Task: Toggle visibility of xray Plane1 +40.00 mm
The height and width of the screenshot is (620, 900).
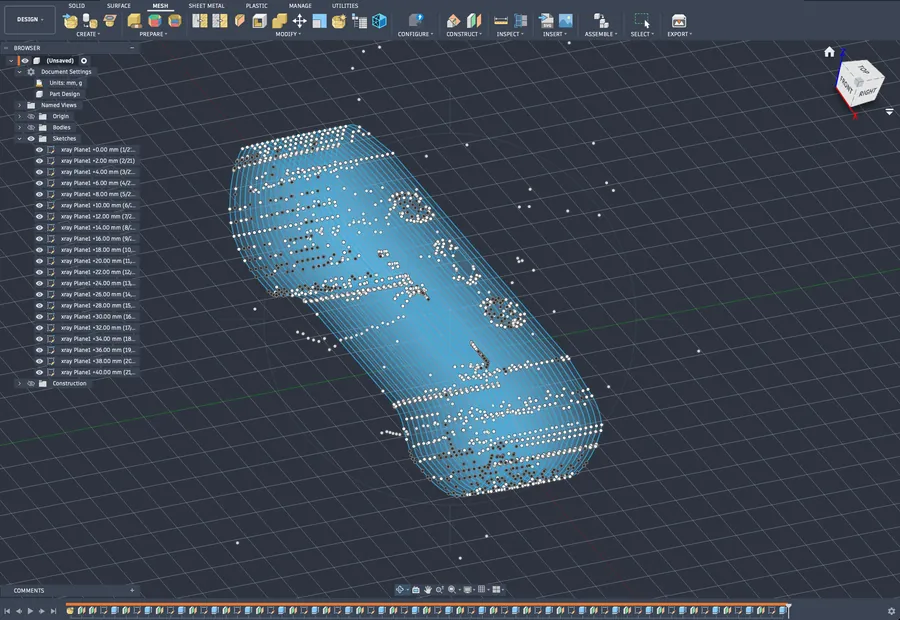Action: [x=40, y=373]
